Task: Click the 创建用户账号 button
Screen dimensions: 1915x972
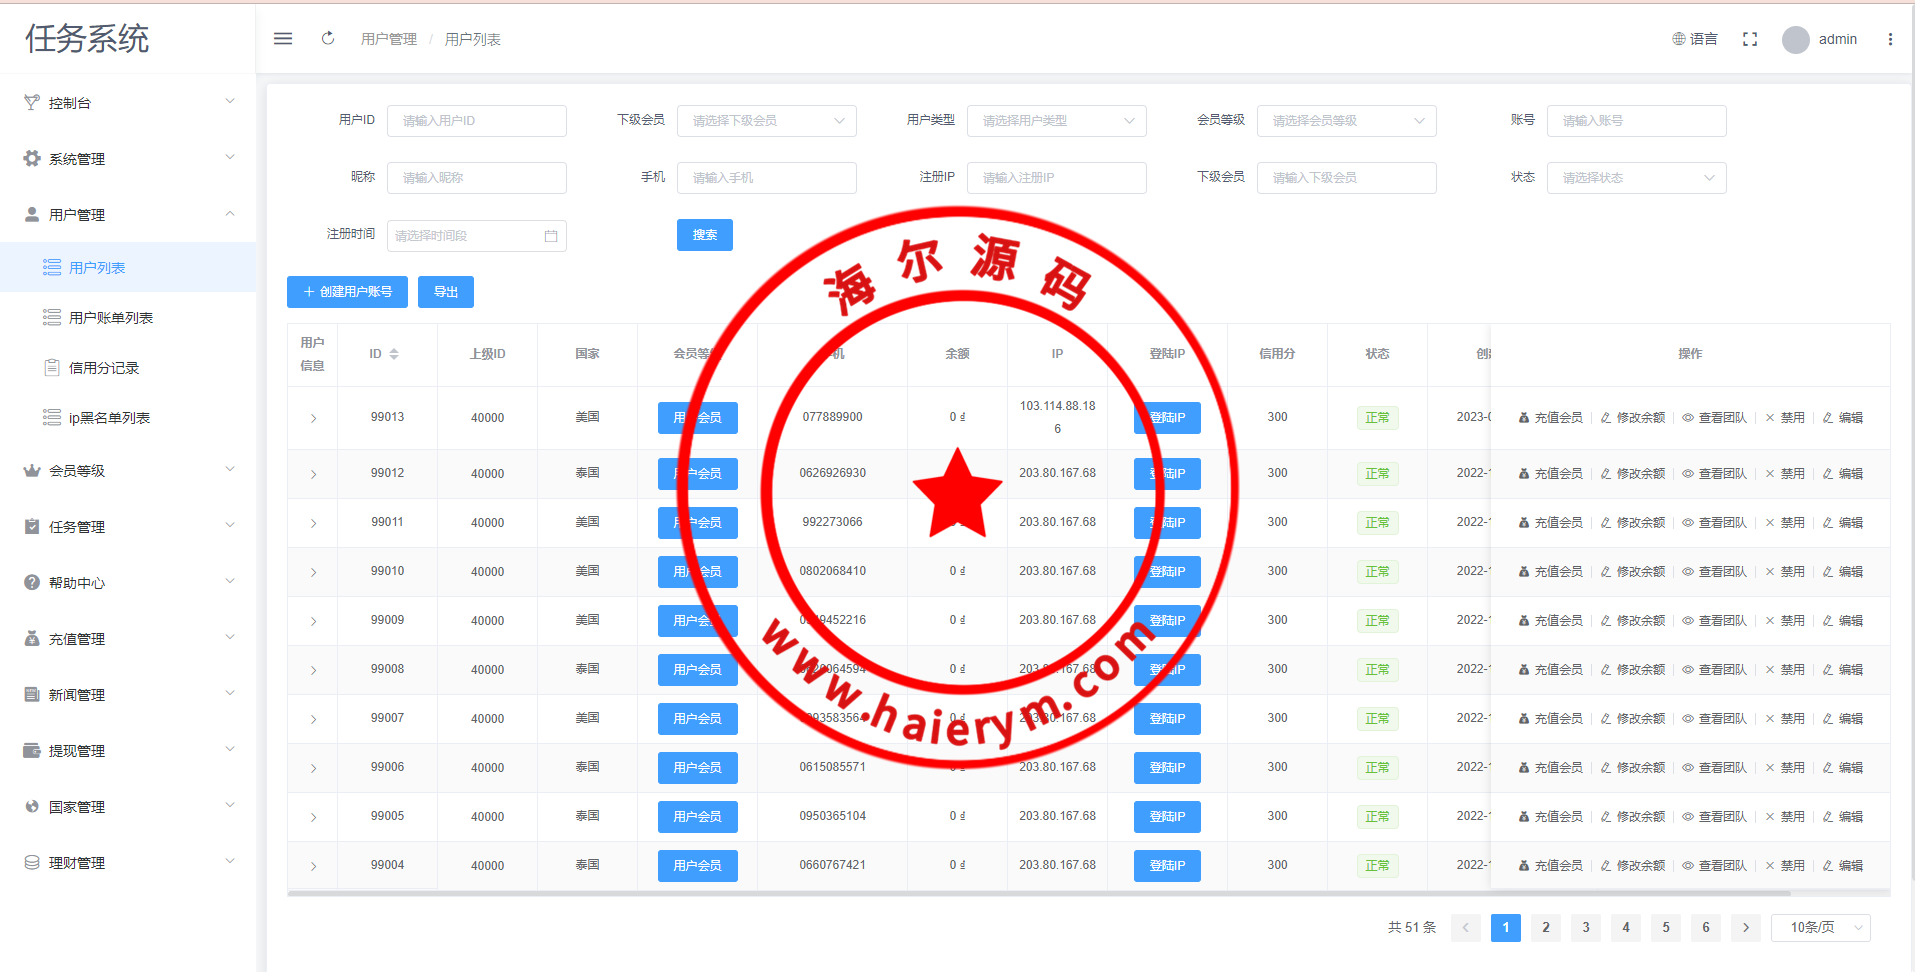Action: 347,292
